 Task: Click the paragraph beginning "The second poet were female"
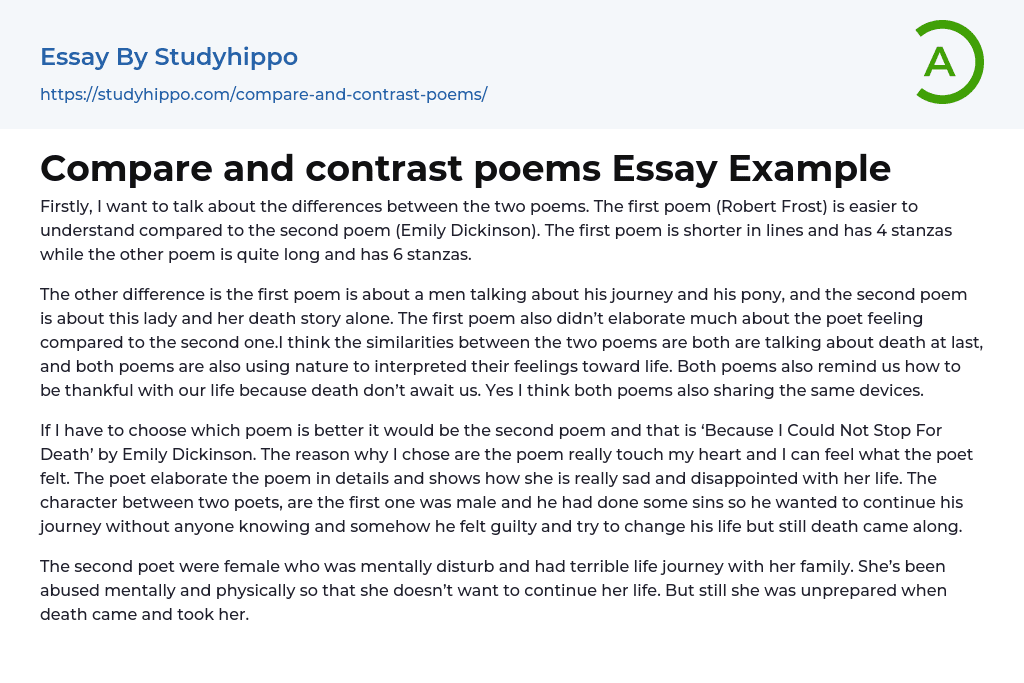coord(493,590)
